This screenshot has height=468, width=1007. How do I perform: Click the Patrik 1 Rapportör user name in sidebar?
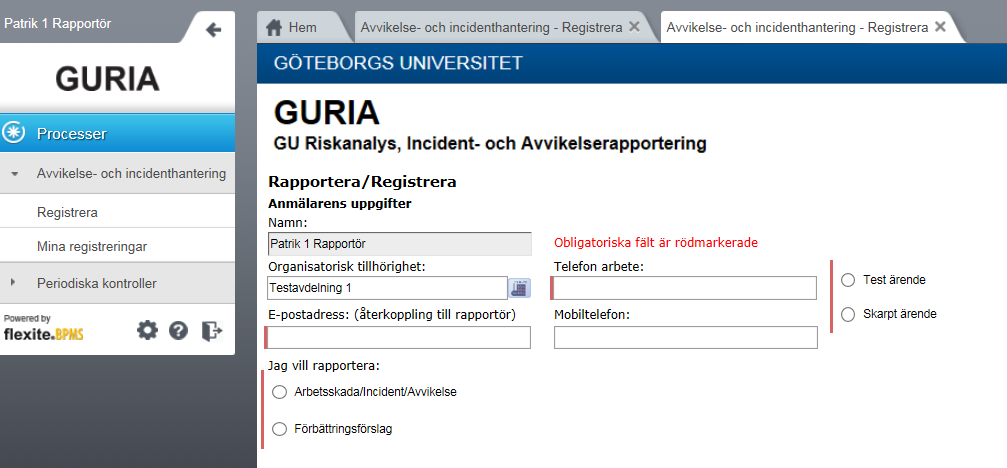(58, 24)
